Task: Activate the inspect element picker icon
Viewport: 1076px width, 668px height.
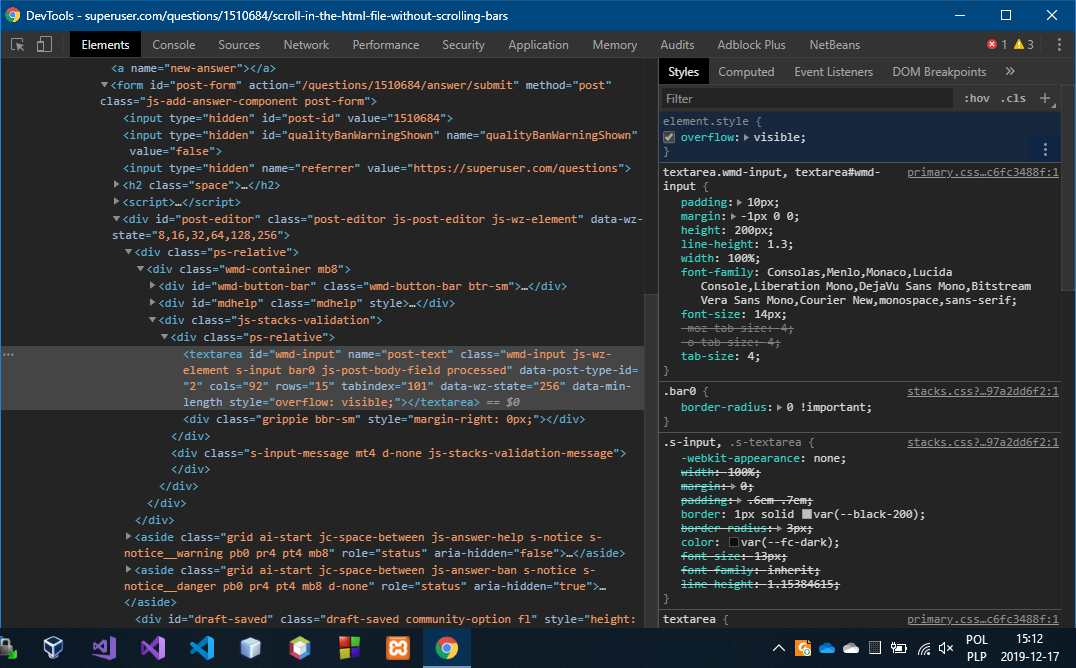Action: point(18,45)
